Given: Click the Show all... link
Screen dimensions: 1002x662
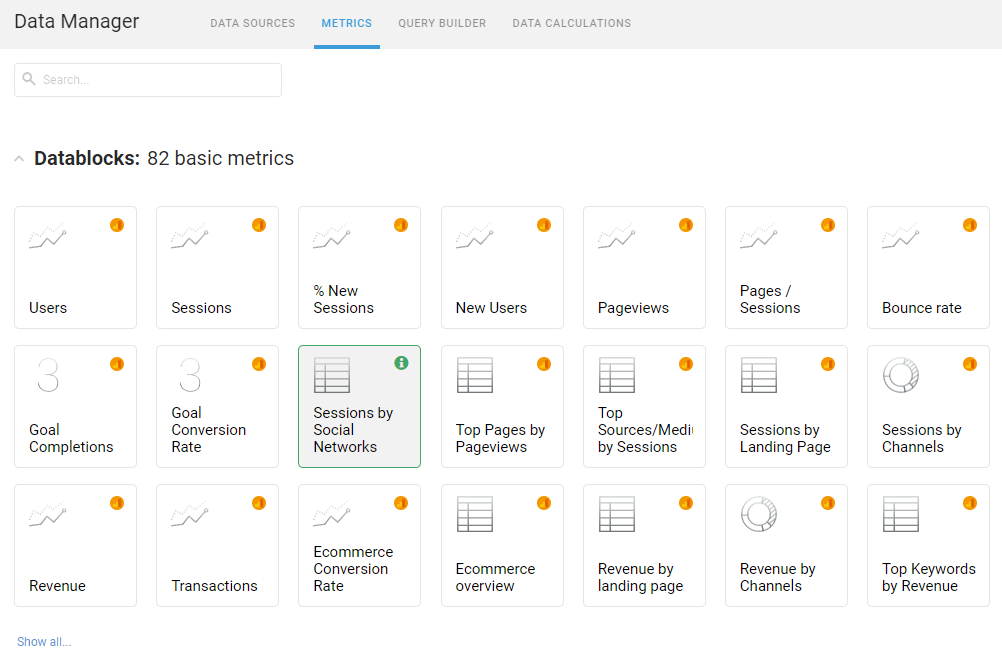Looking at the screenshot, I should (x=44, y=642).
